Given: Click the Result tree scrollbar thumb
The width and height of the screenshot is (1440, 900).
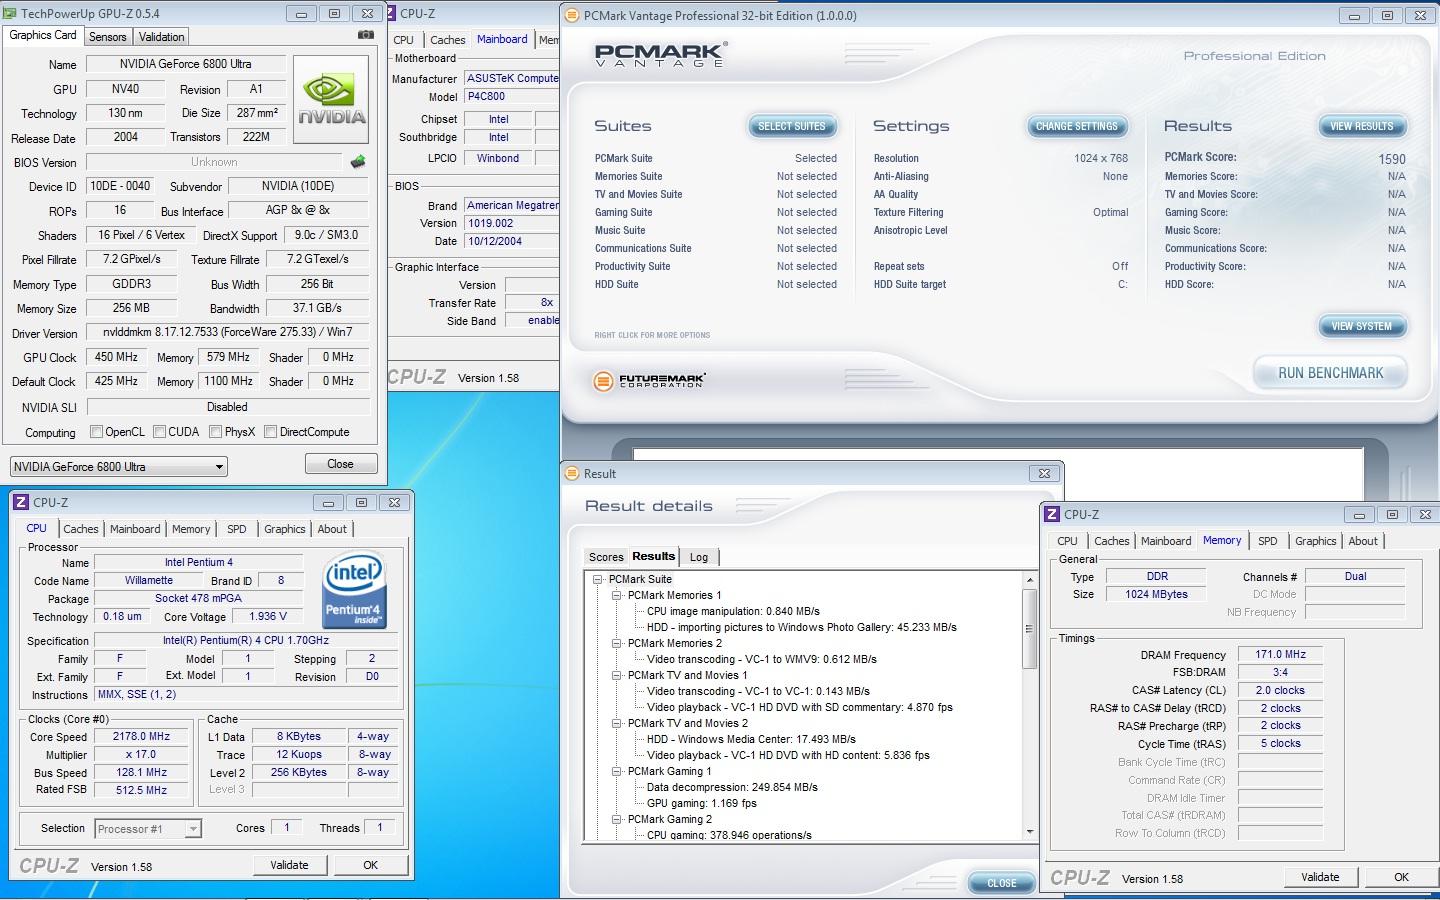Looking at the screenshot, I should coord(1029,629).
